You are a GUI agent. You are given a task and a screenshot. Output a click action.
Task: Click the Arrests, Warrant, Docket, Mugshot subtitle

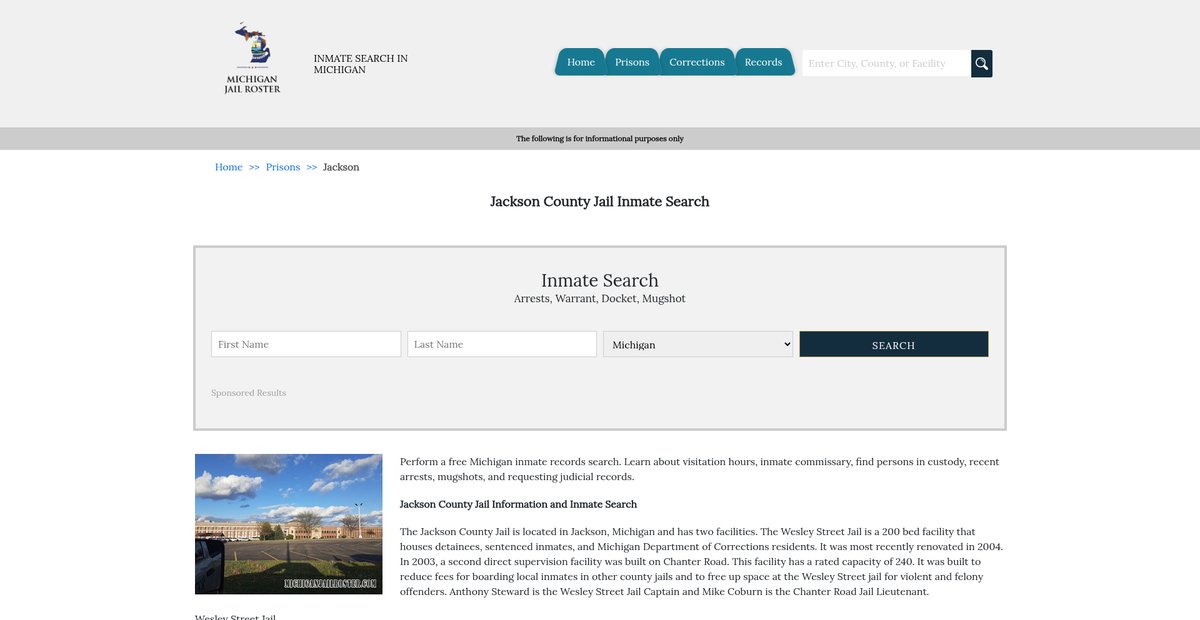pyautogui.click(x=600, y=299)
